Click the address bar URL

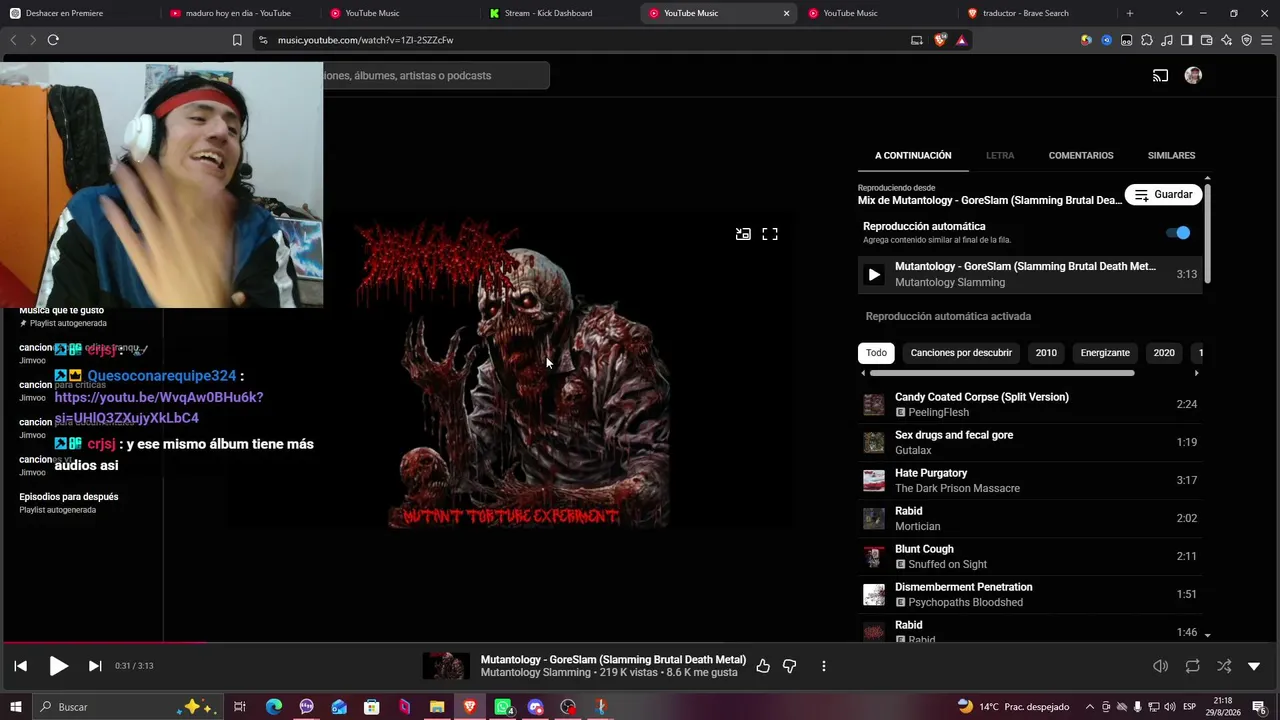click(365, 40)
